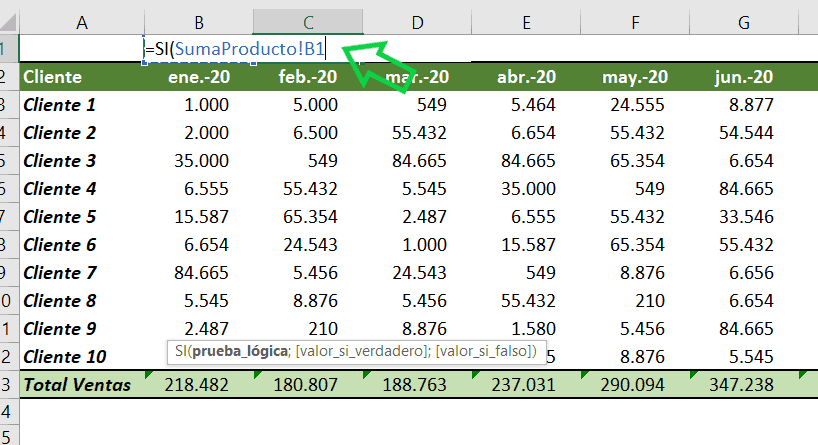Click total cell showing 218.482
The image size is (818, 445).
(199, 384)
